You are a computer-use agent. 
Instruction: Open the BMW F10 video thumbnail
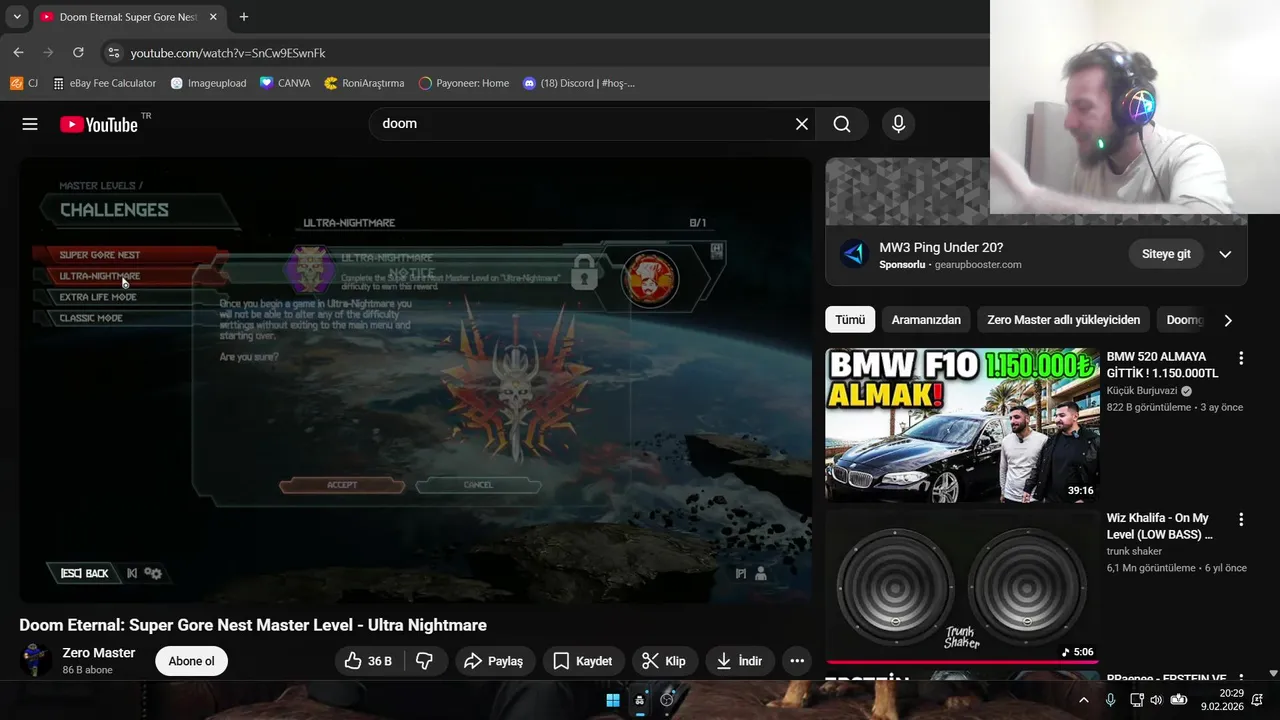pos(962,425)
